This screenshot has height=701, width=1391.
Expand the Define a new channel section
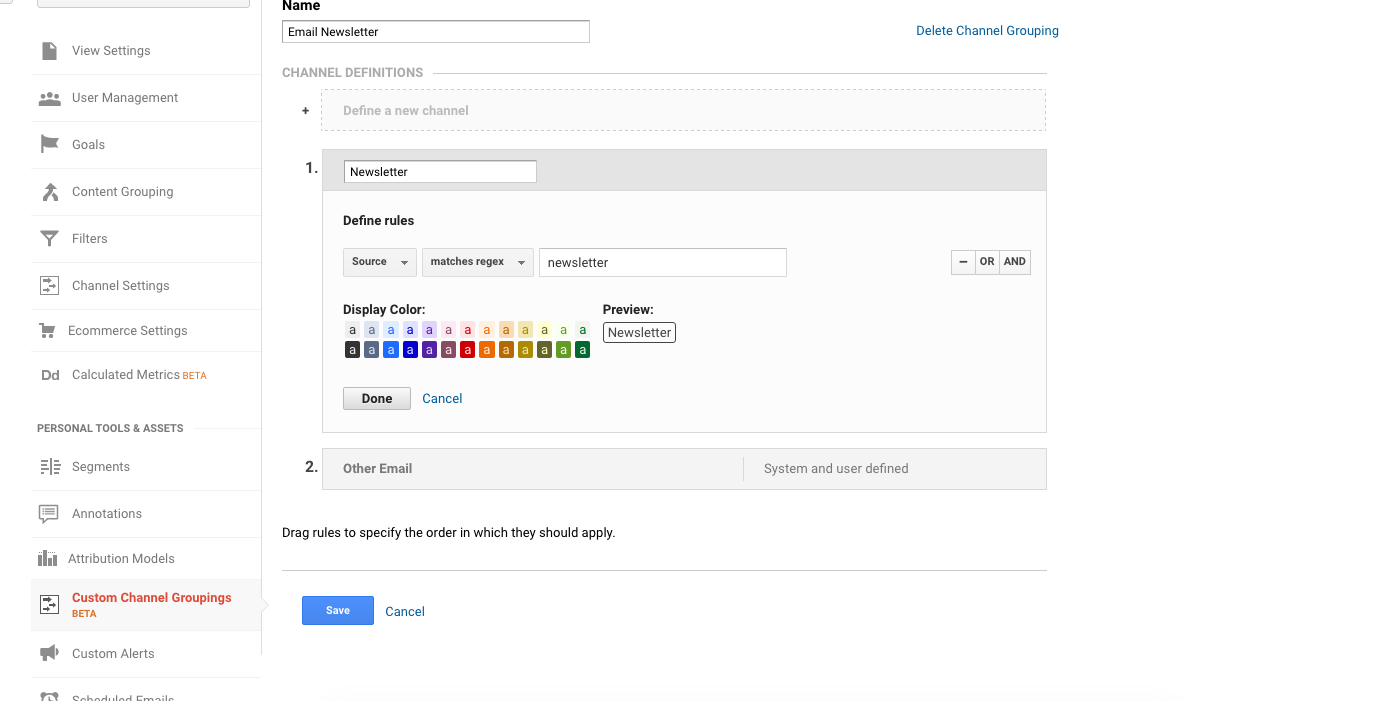point(683,110)
